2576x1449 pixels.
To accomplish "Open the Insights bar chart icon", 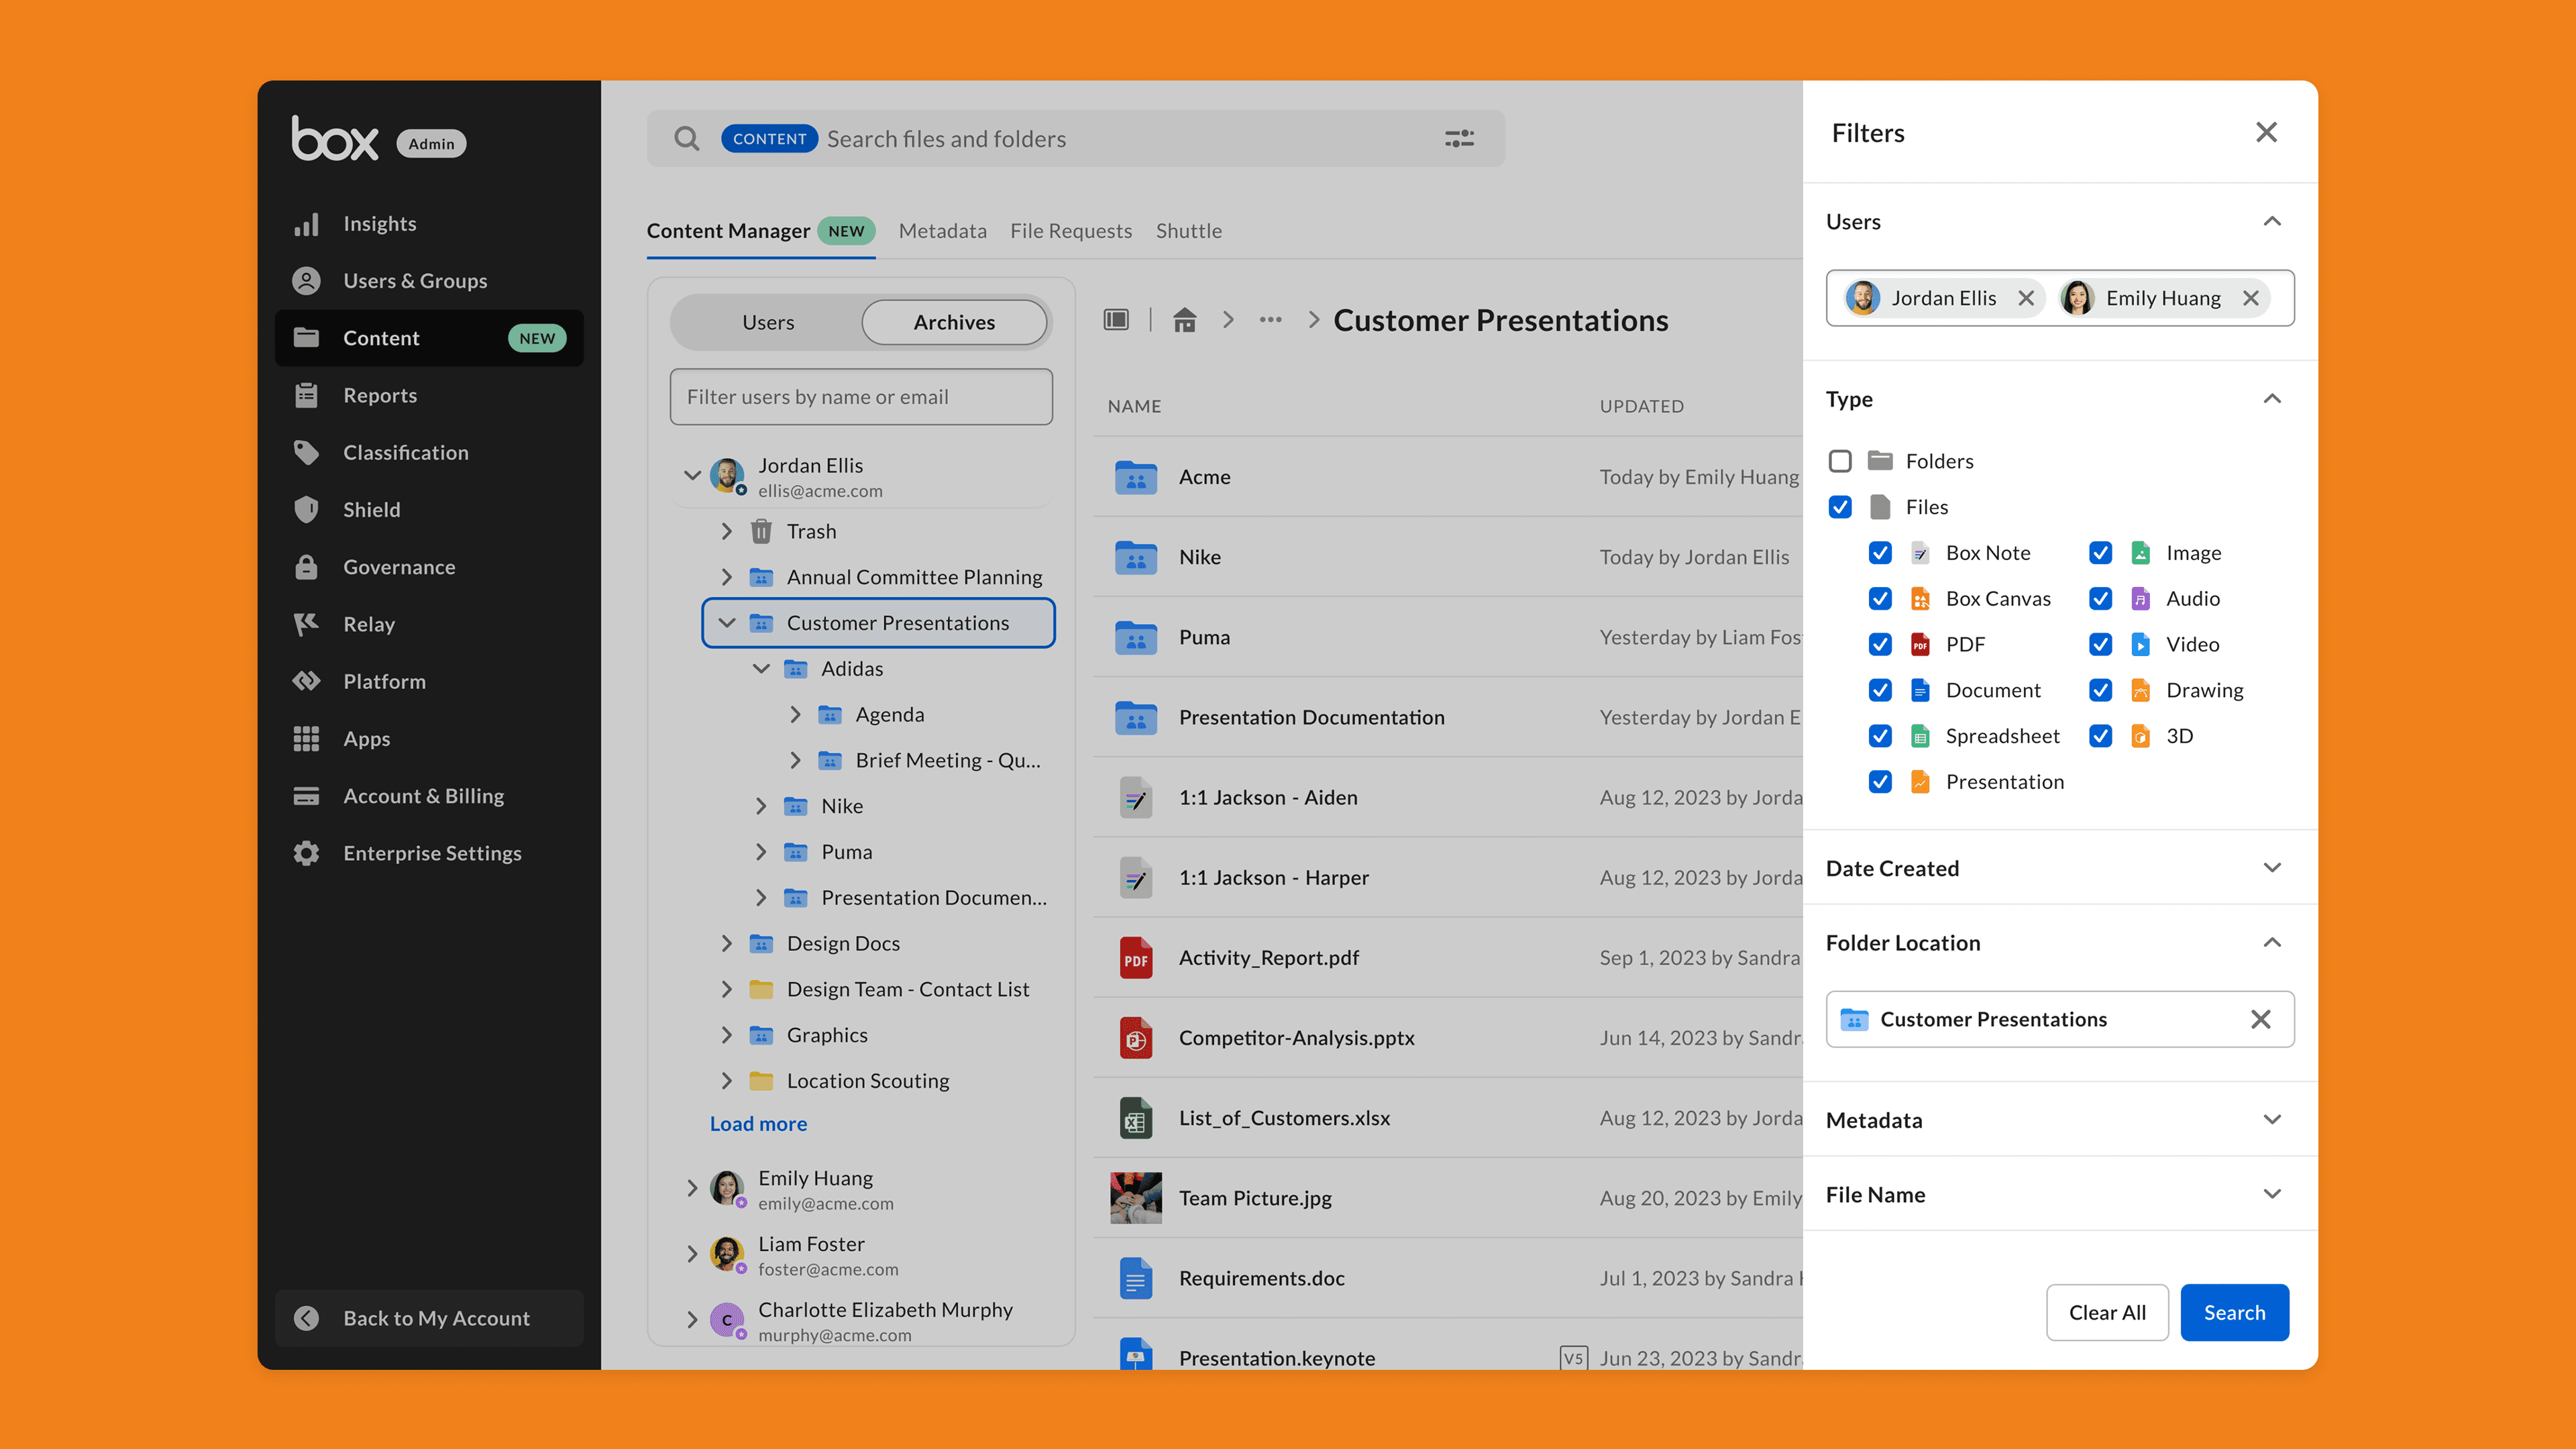I will [x=306, y=224].
